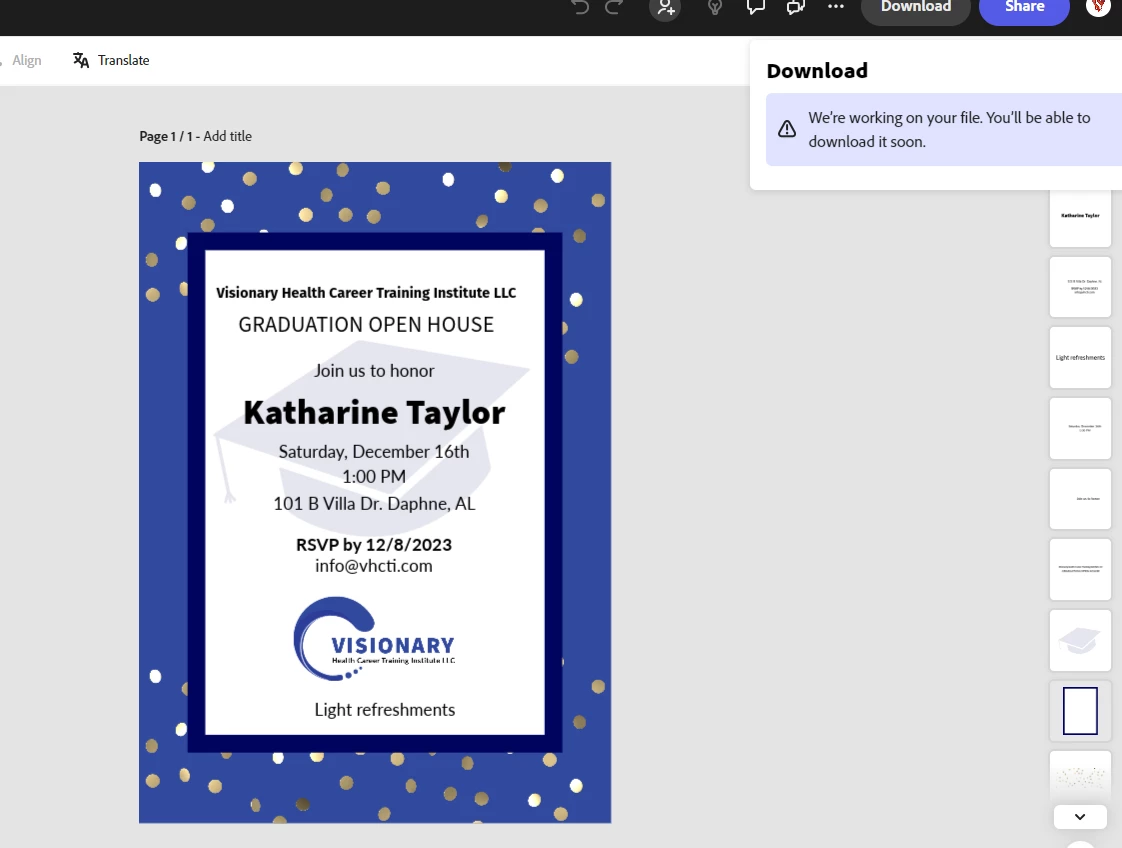Image resolution: width=1122 pixels, height=848 pixels.
Task: Click the Join us to honor text
Action: (x=374, y=371)
